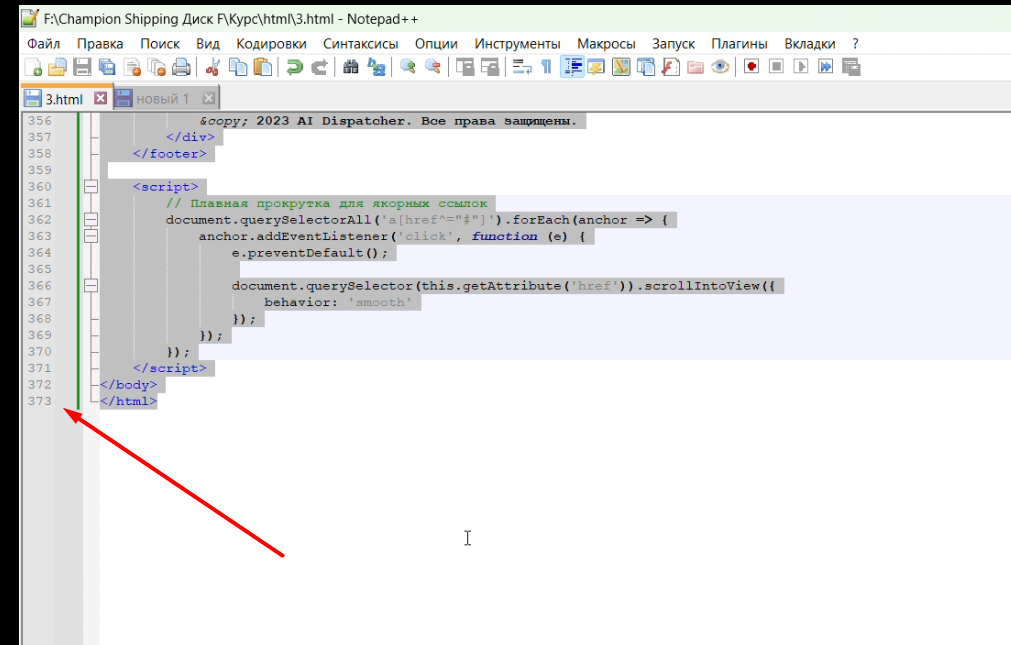Switch to the новый 1 tab
This screenshot has height=645, width=1011.
[162, 99]
